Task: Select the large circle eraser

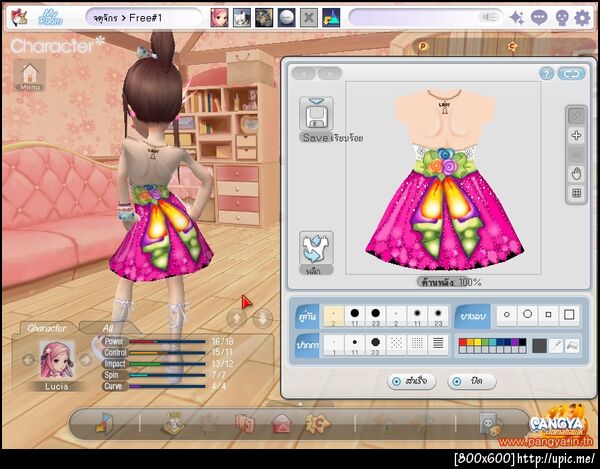Action: click(528, 315)
